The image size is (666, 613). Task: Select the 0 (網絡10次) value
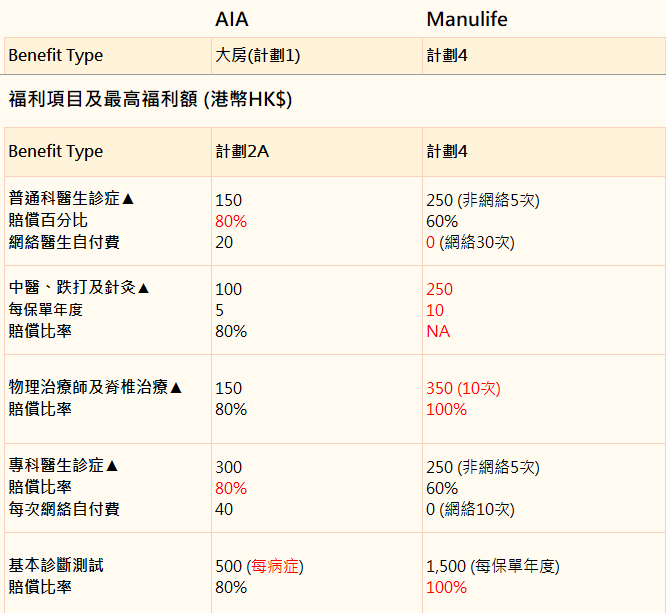point(470,509)
